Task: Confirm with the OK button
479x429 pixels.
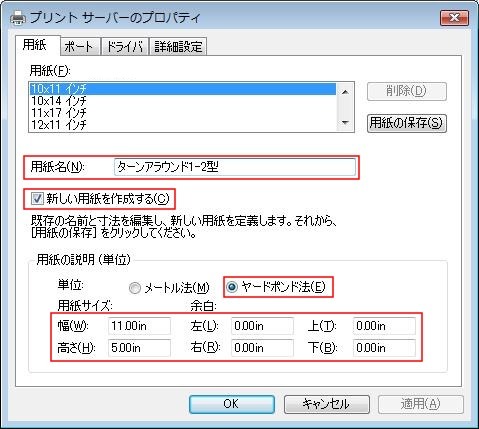Action: [x=232, y=404]
